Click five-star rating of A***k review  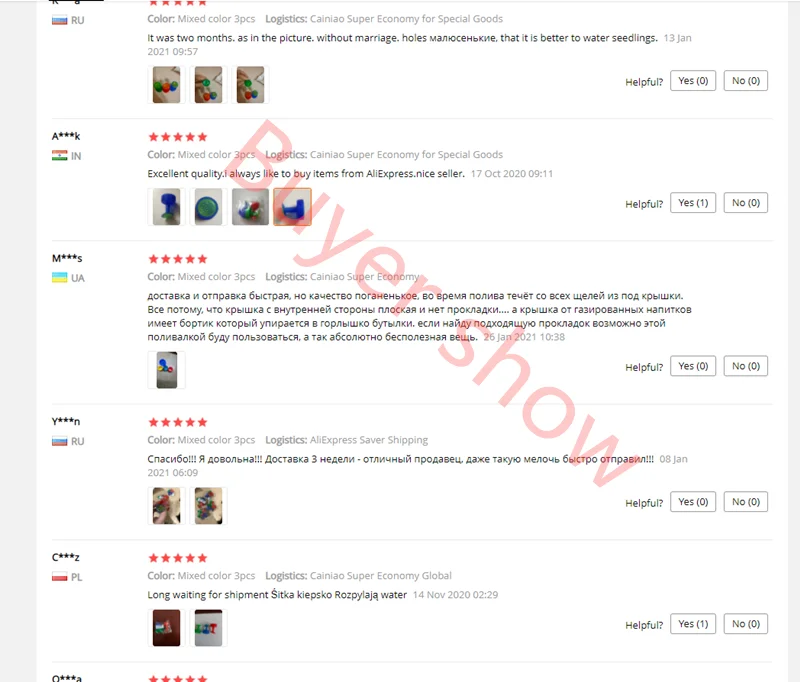(x=178, y=137)
